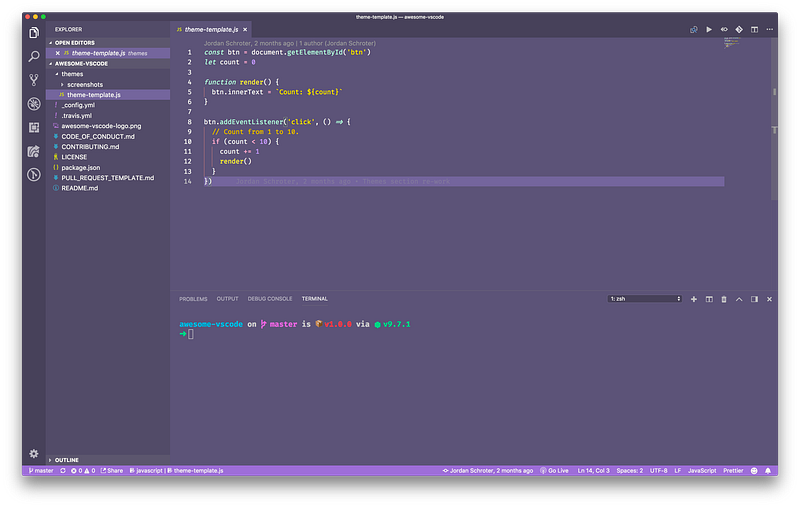
Task: Open the .travis.yml file
Action: tap(77, 116)
